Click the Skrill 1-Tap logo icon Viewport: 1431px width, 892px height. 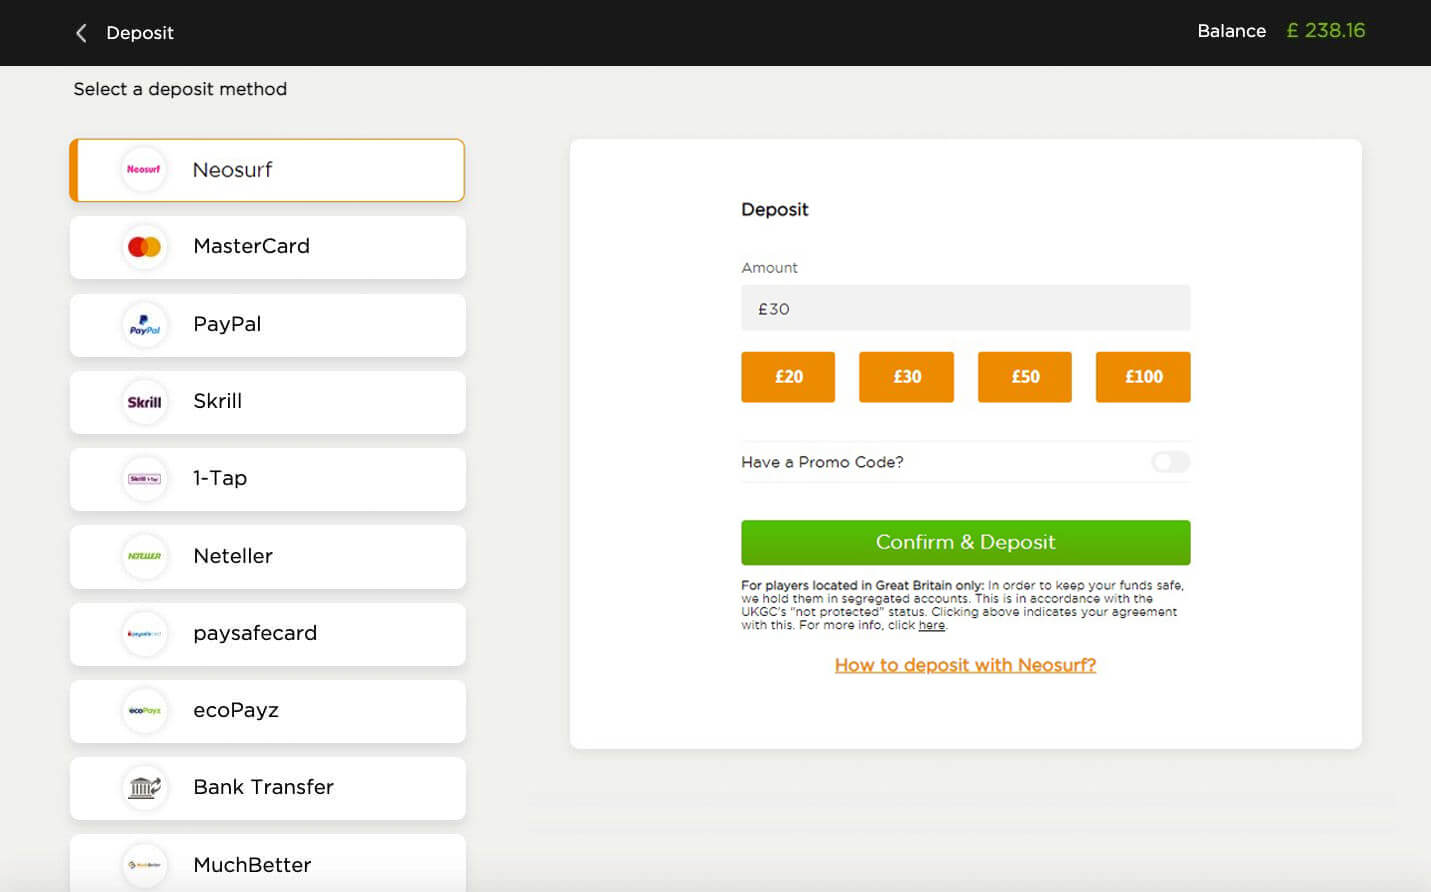(x=144, y=479)
